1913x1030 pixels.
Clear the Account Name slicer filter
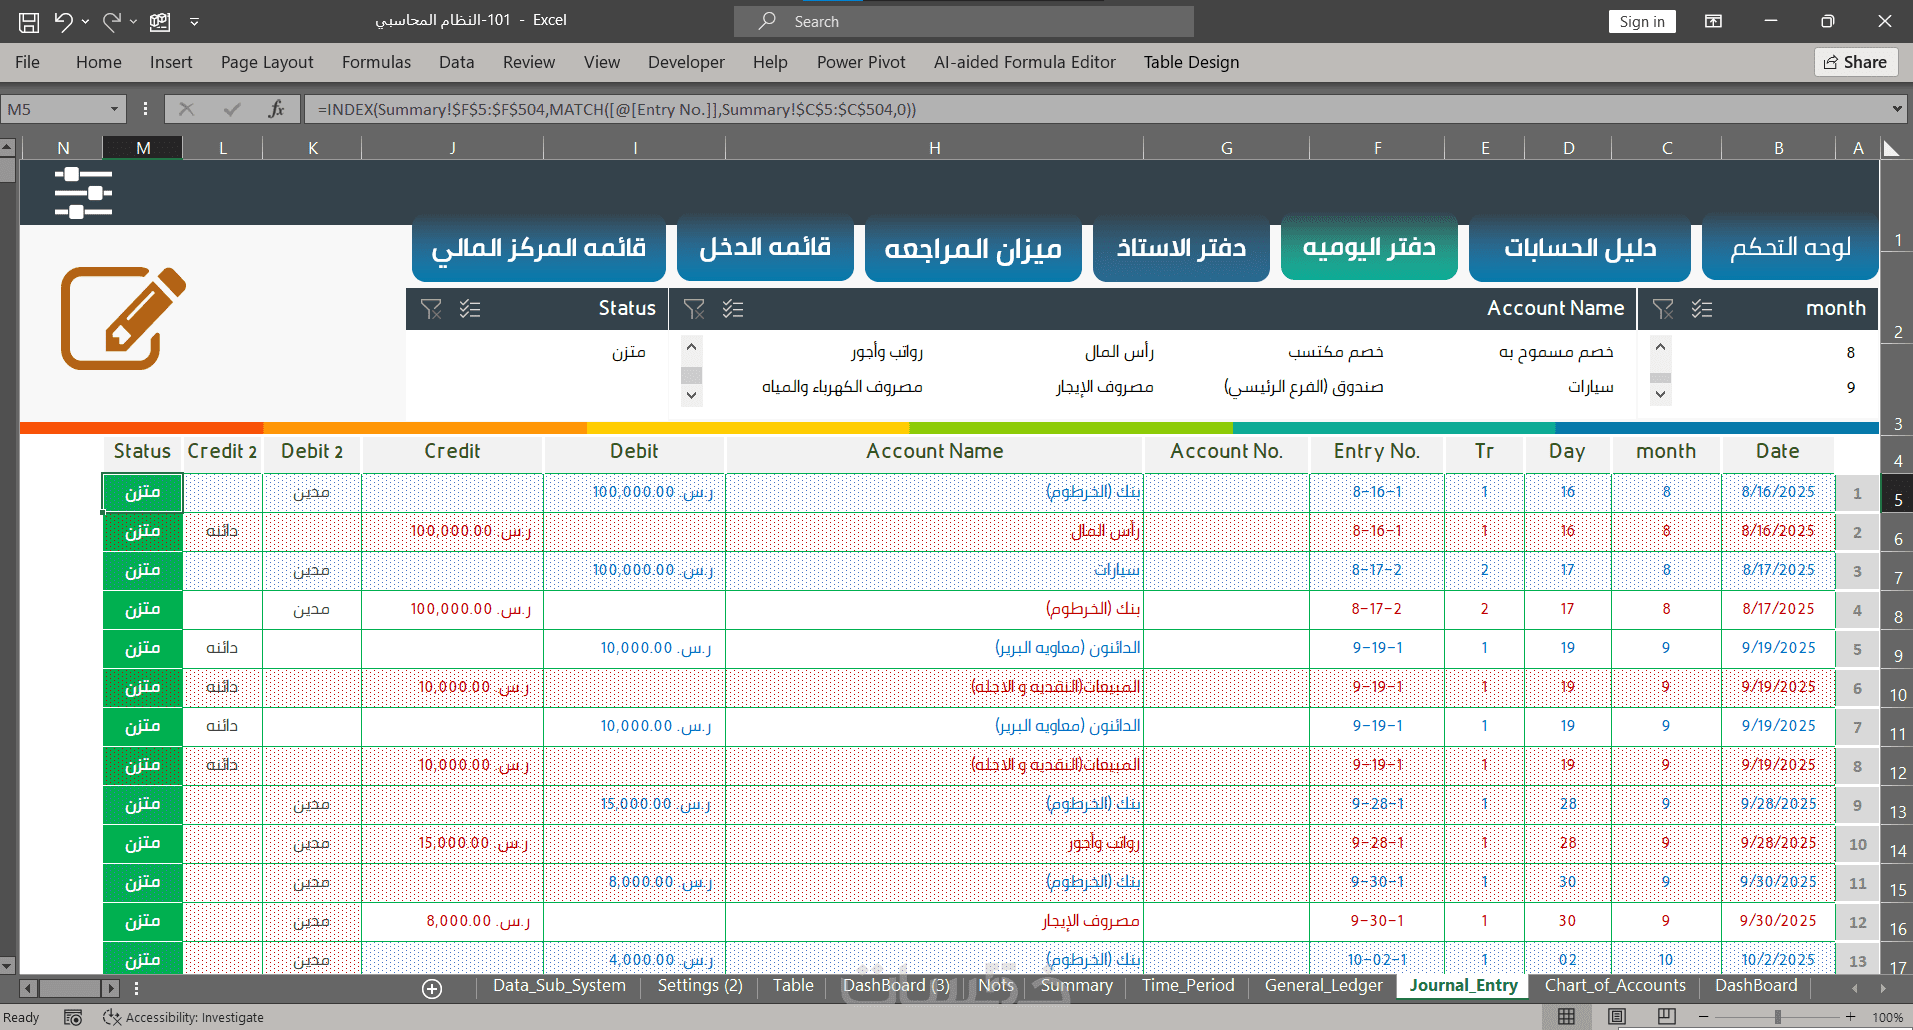click(694, 309)
